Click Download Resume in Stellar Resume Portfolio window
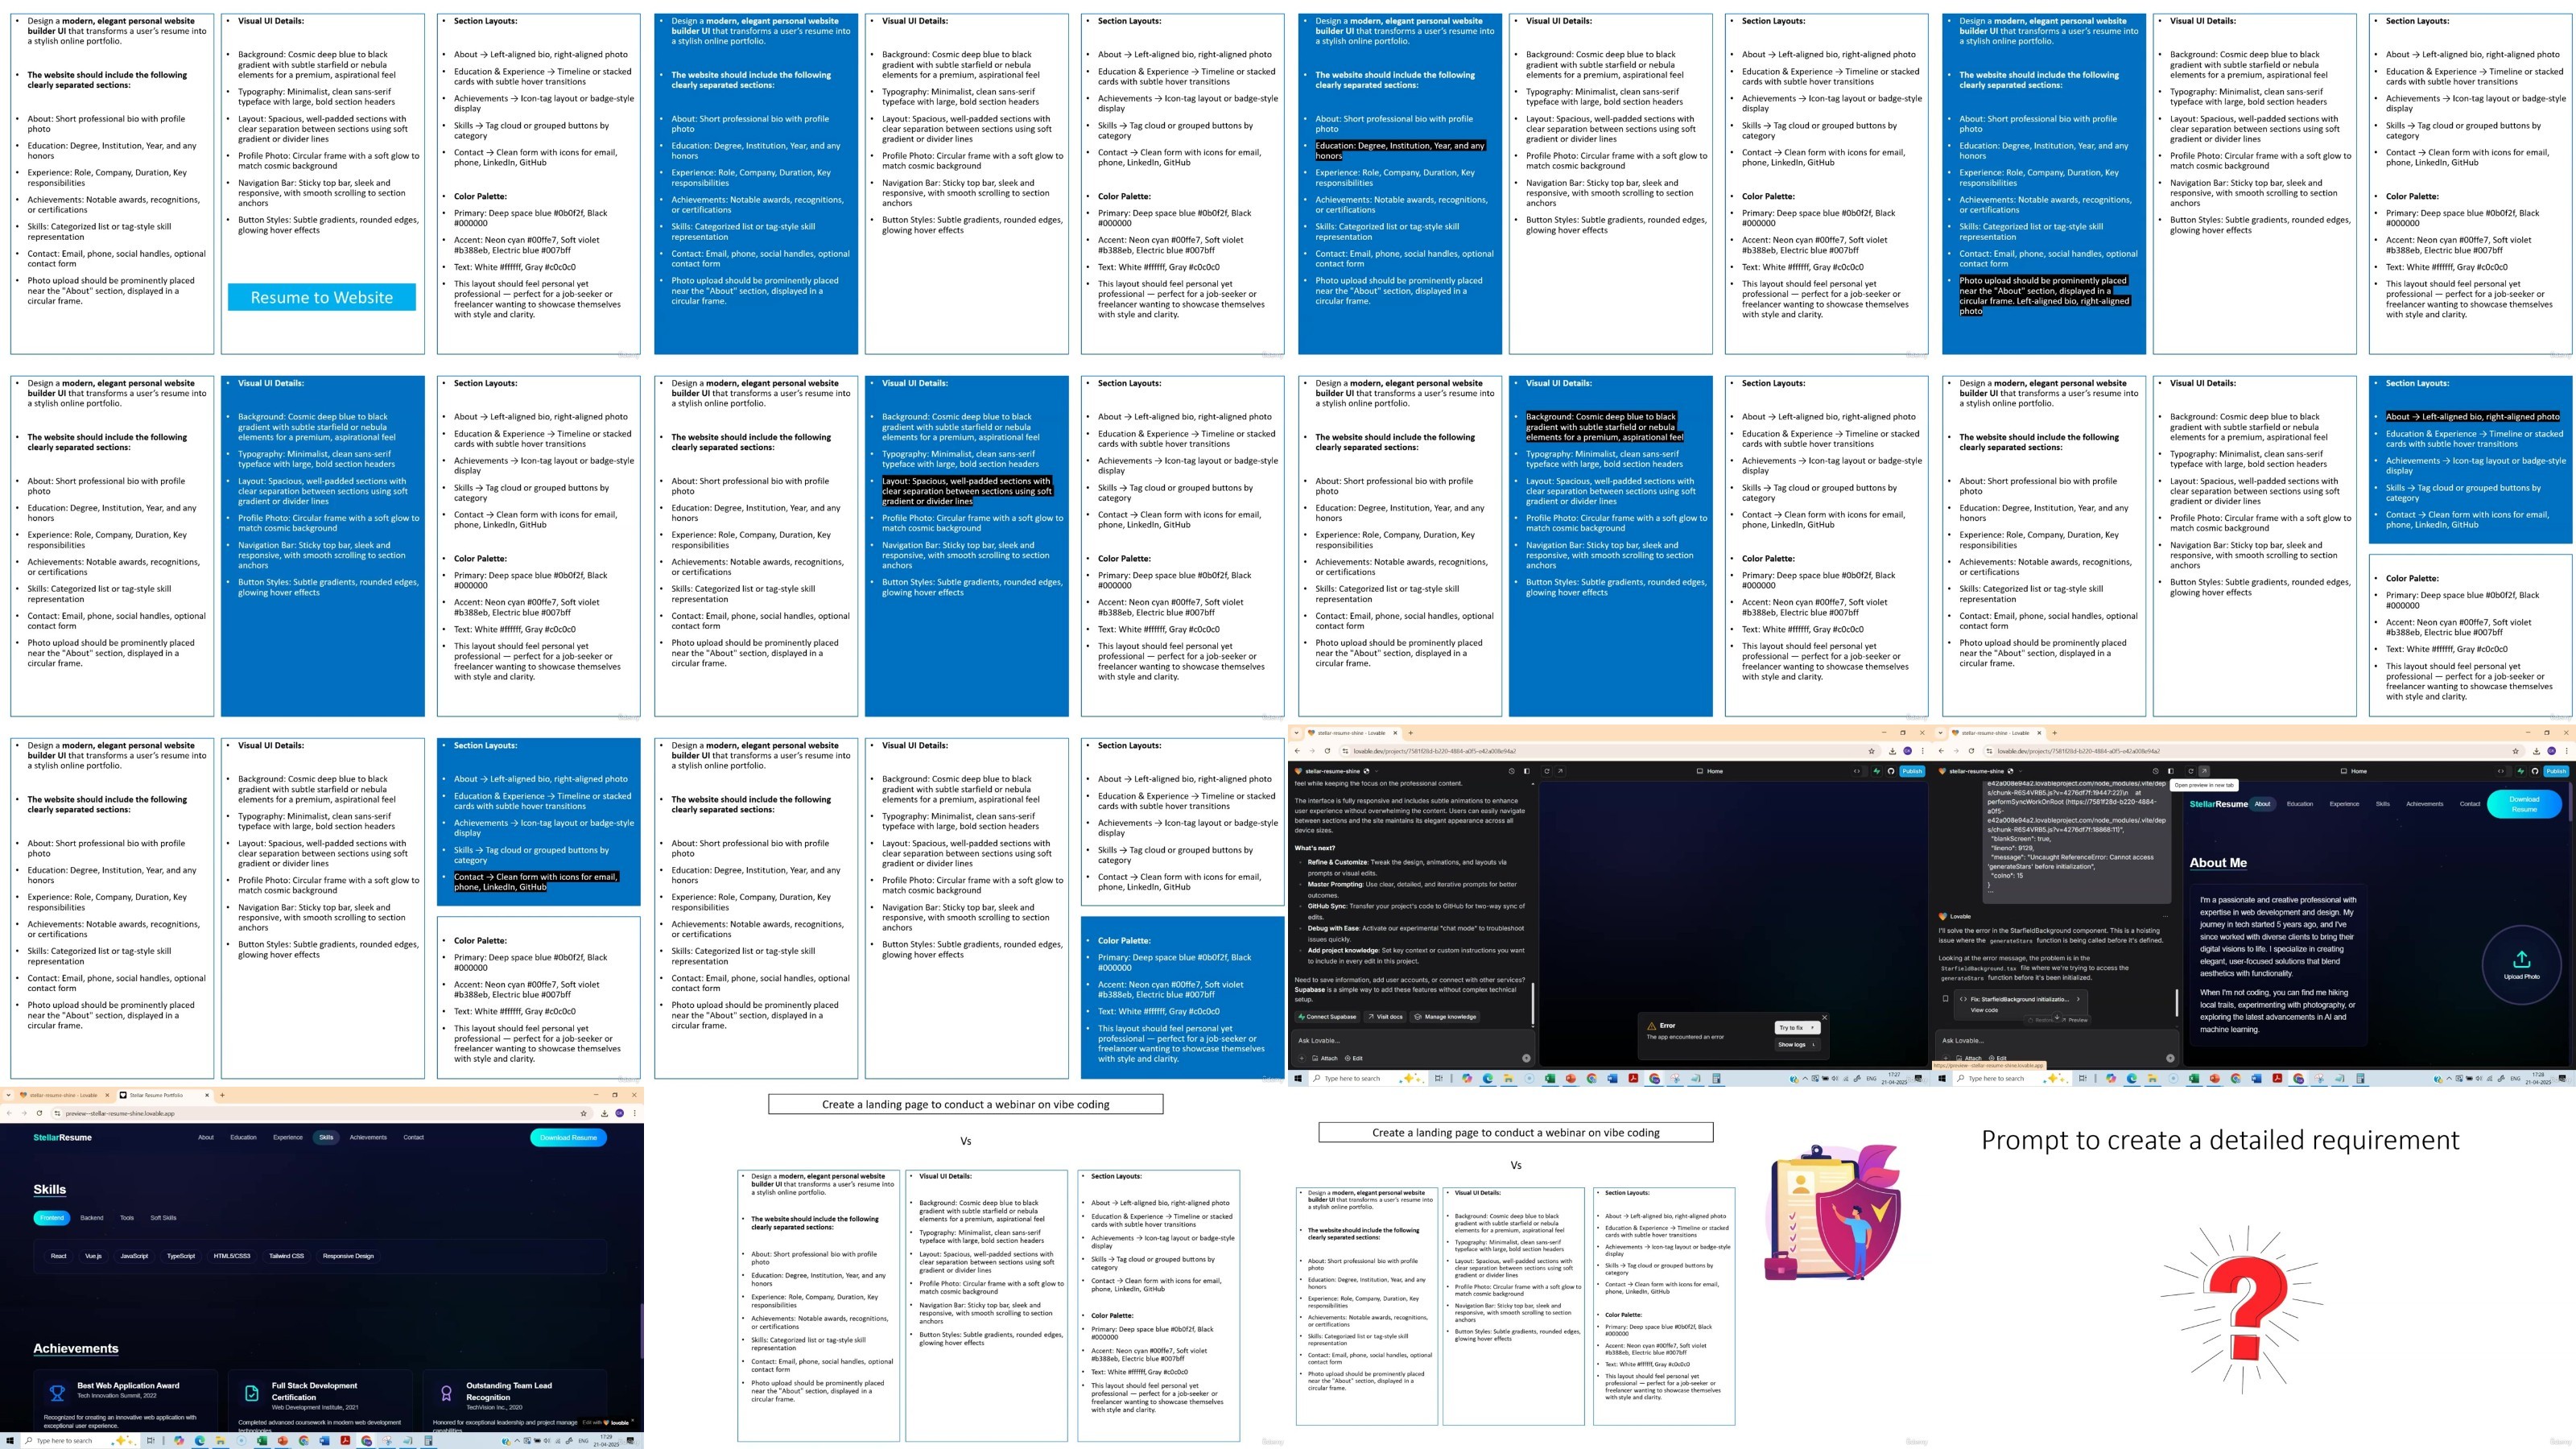 569,1138
